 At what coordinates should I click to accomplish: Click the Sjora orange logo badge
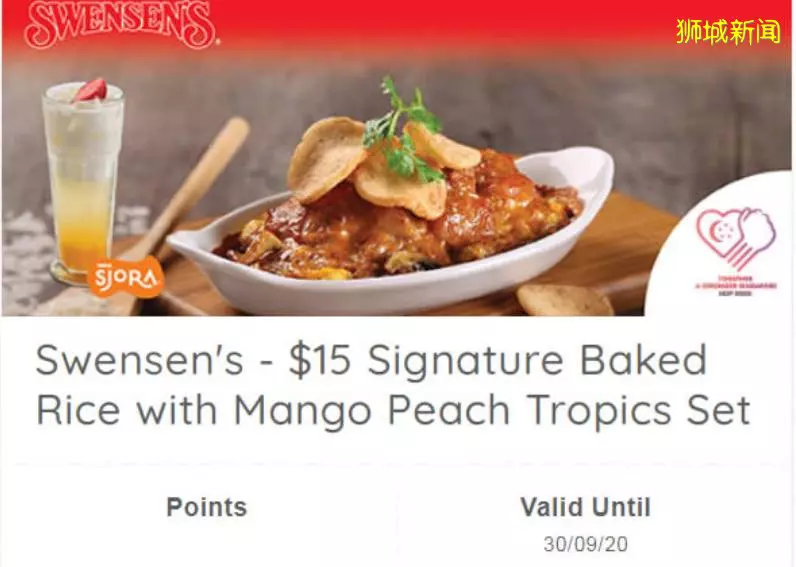[x=125, y=277]
